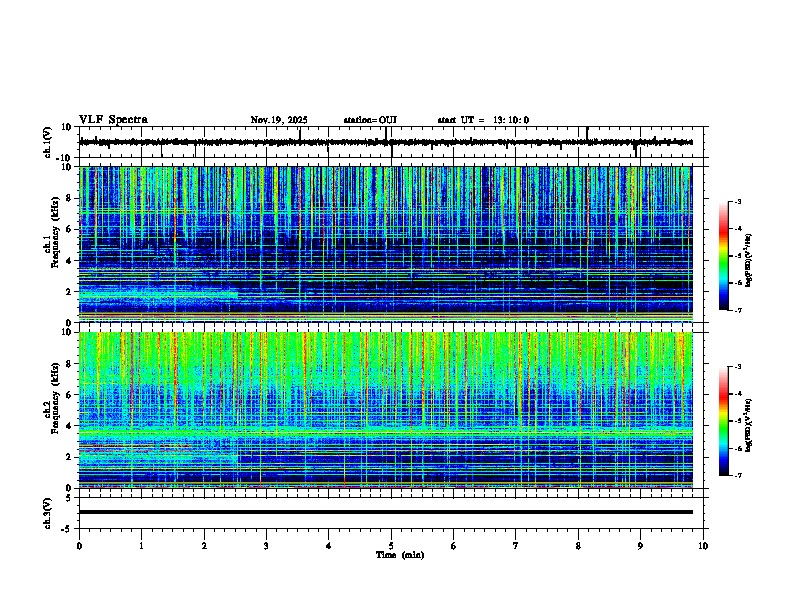Image resolution: width=792 pixels, height=612 pixels.
Task: Click the 'ch.1(V)' waveform axis label
Action: [x=48, y=142]
